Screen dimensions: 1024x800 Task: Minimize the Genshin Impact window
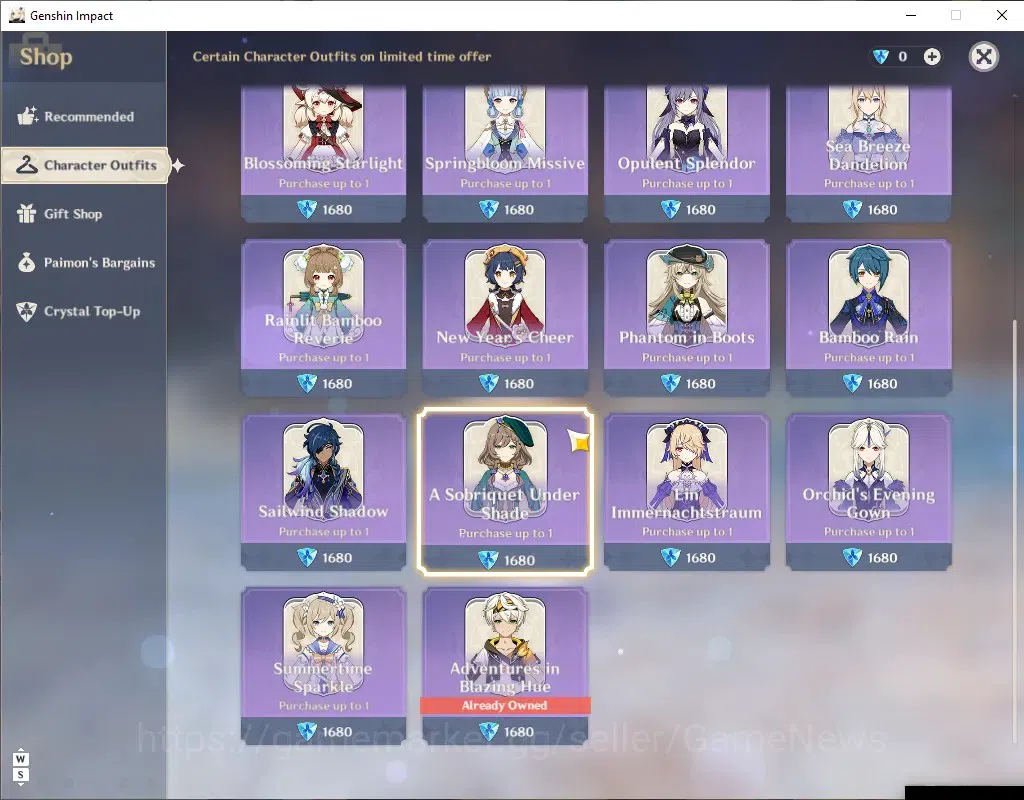pos(911,15)
